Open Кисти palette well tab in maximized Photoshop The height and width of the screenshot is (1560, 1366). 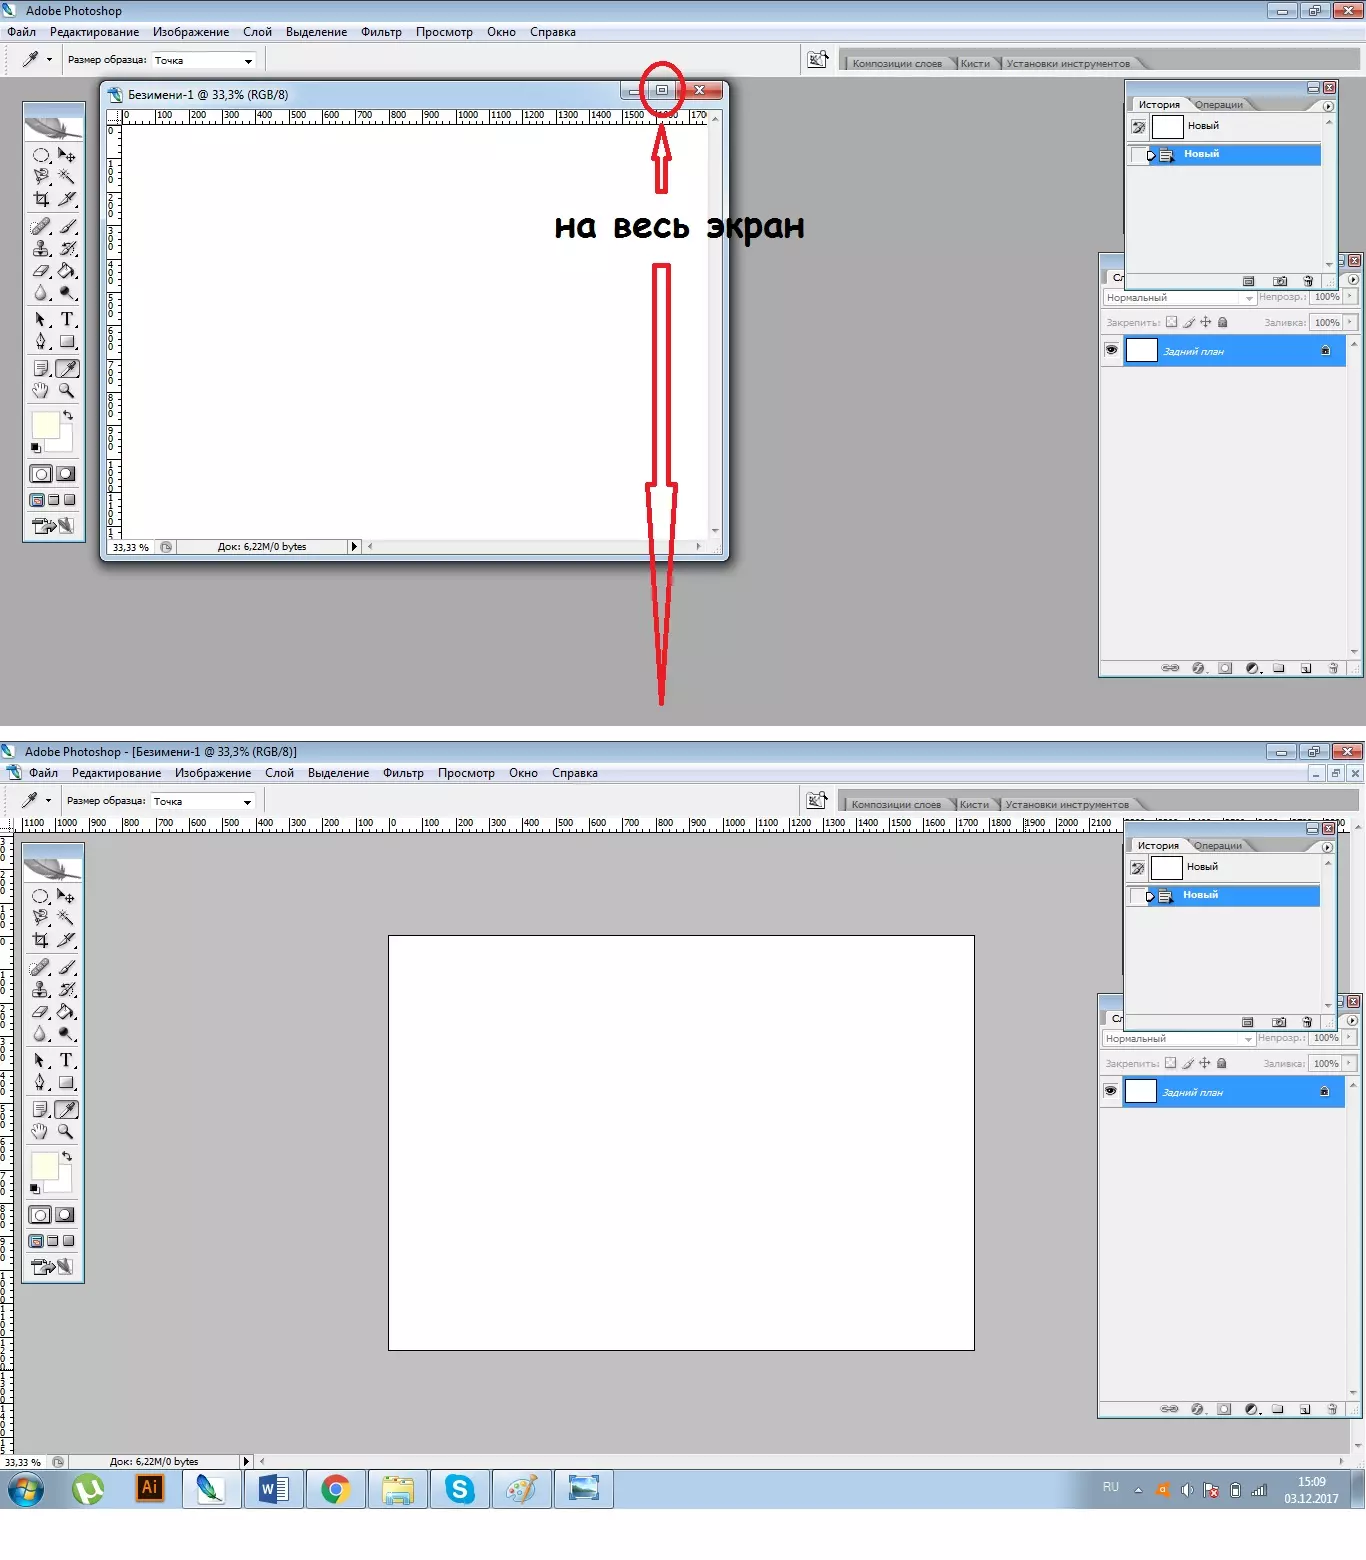[x=974, y=804]
